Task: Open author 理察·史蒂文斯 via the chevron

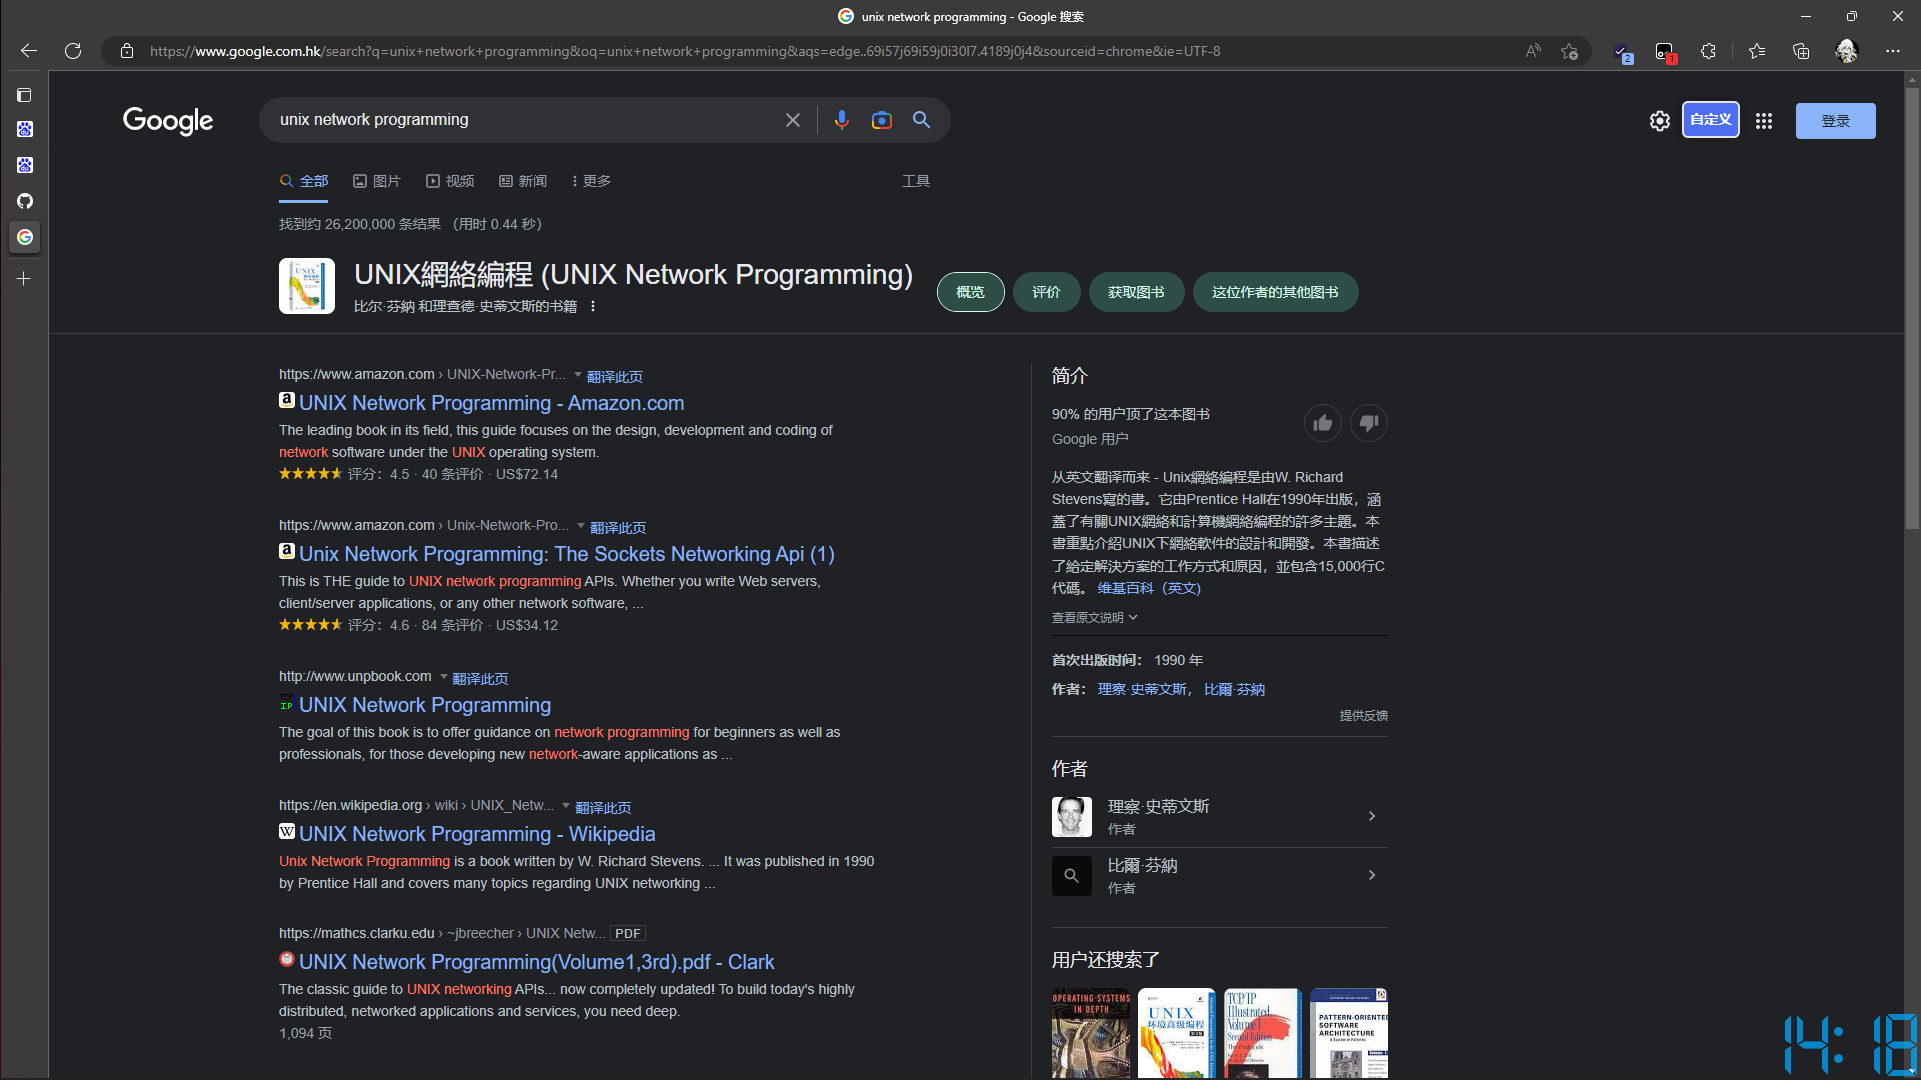Action: click(x=1371, y=816)
